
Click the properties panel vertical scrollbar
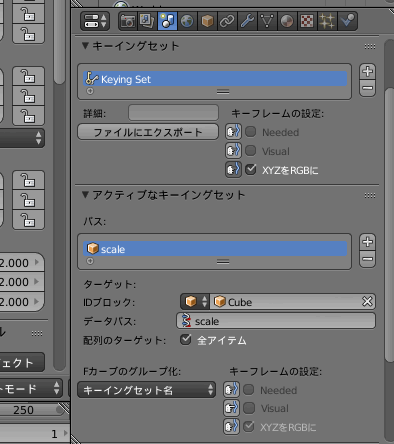[389, 224]
